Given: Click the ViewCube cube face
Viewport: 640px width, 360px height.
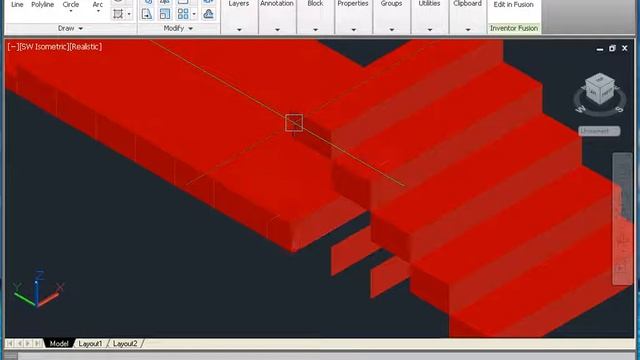Looking at the screenshot, I should coord(600,89).
